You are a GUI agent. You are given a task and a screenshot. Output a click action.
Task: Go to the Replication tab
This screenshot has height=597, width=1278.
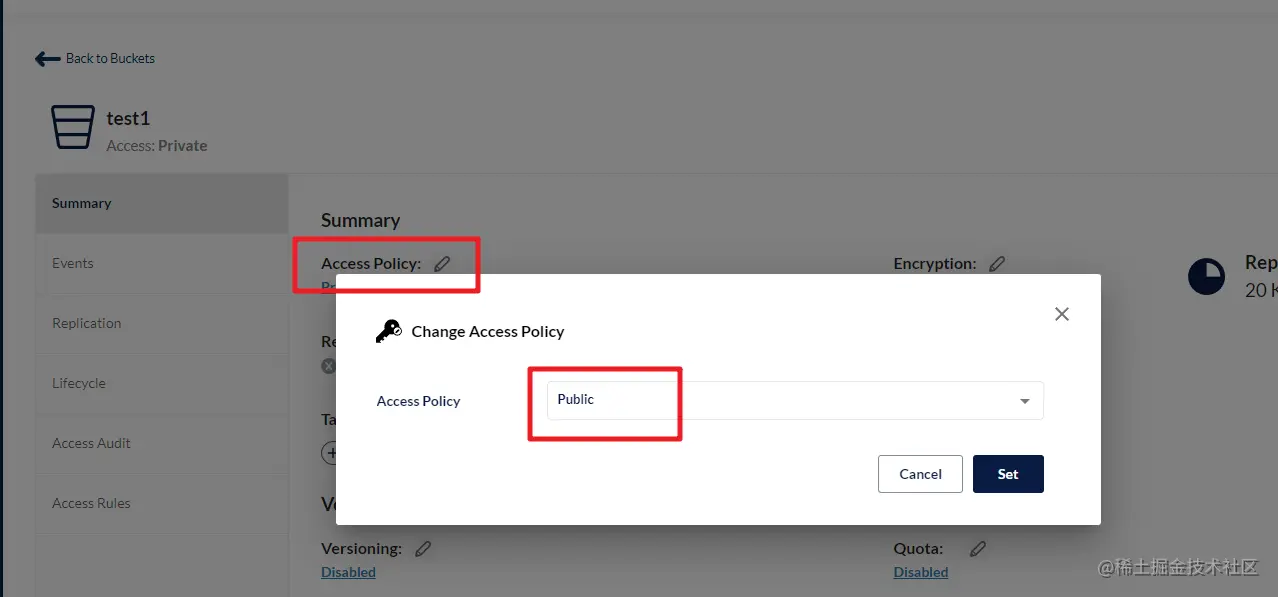click(x=87, y=323)
